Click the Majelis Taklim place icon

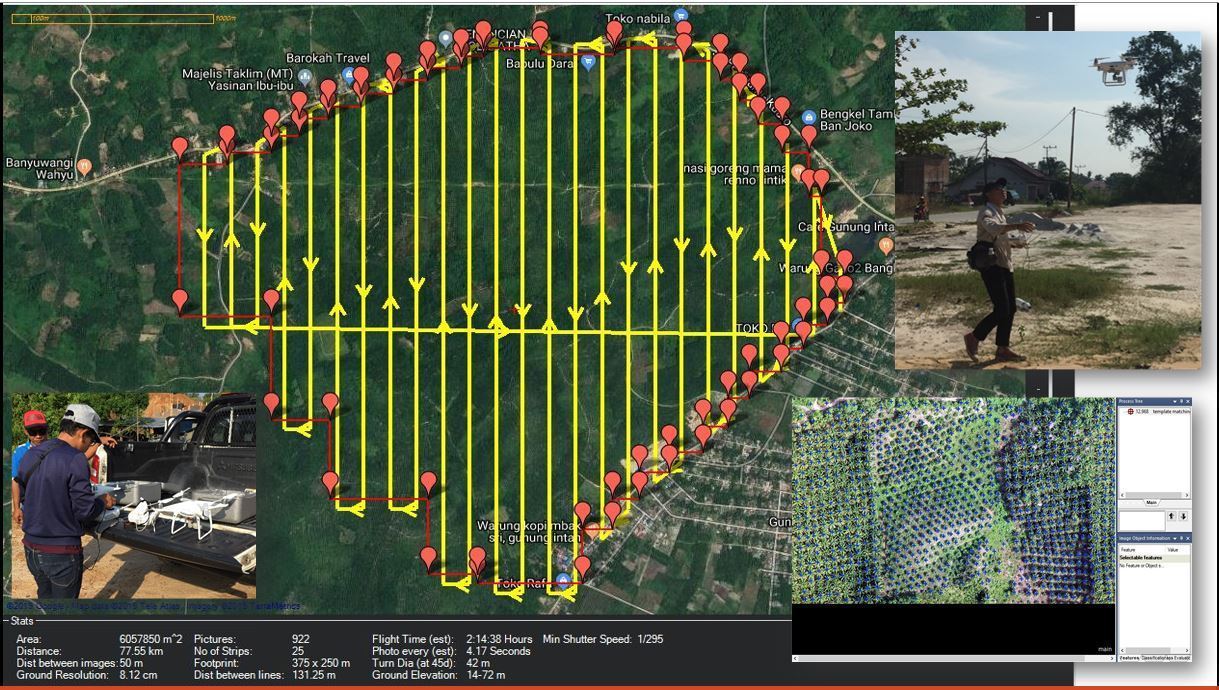coord(304,76)
